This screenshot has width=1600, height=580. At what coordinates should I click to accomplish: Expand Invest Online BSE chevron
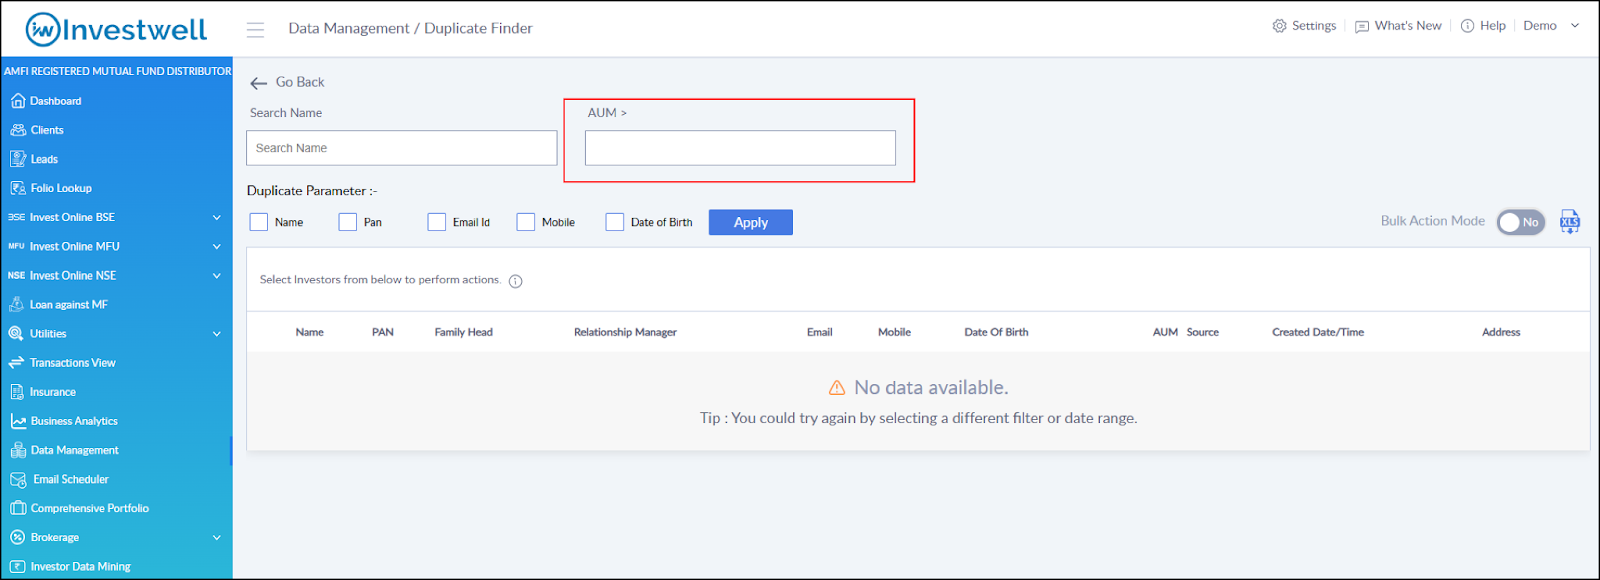click(x=217, y=217)
